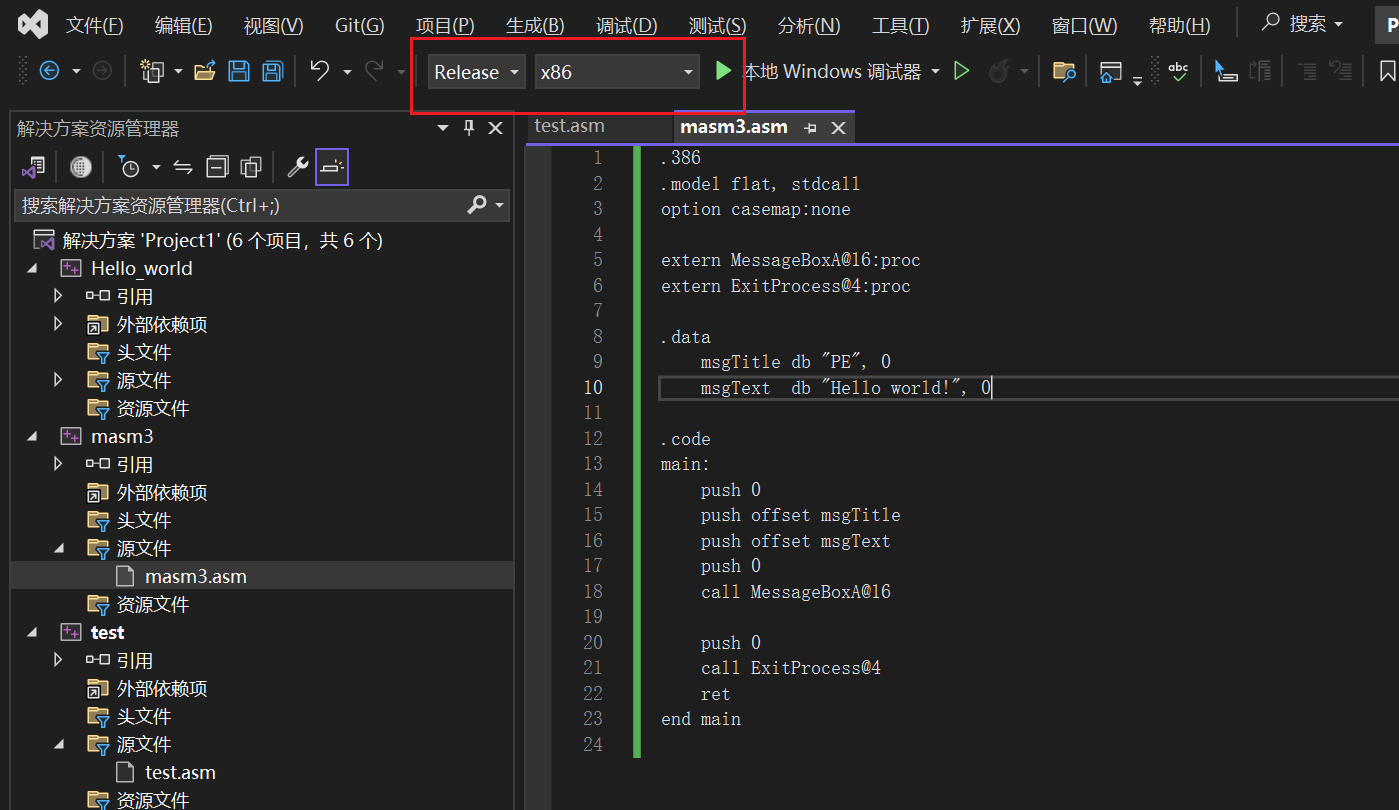Click the navigate forward arrow icon
Screen dimensions: 1399x810
(102, 71)
